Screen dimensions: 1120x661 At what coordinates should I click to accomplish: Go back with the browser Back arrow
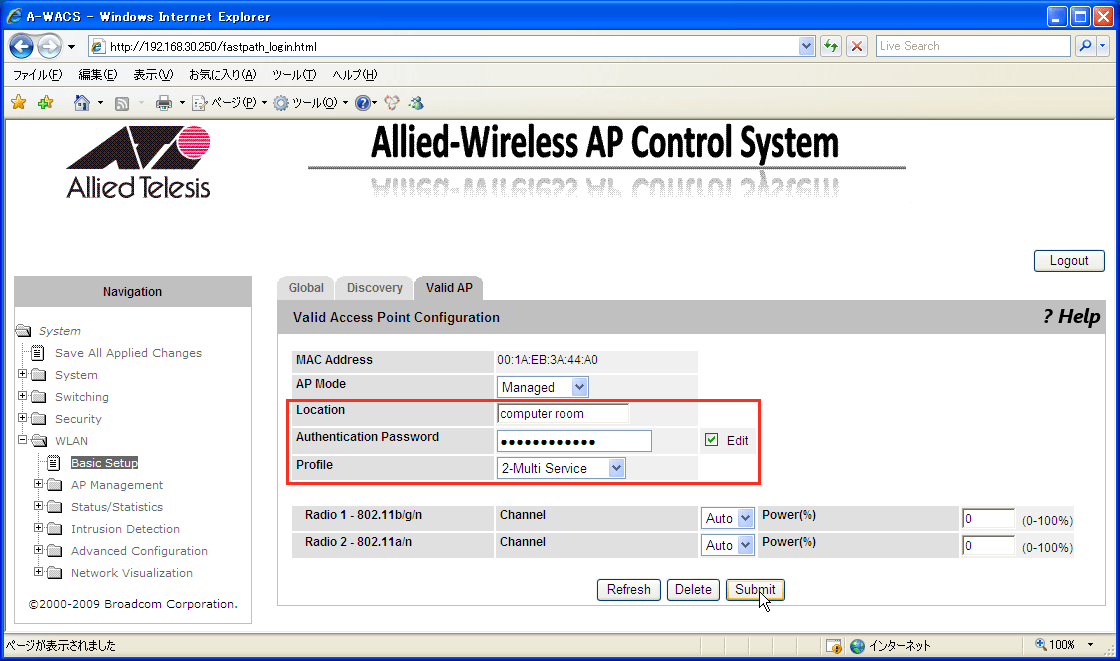coord(21,47)
